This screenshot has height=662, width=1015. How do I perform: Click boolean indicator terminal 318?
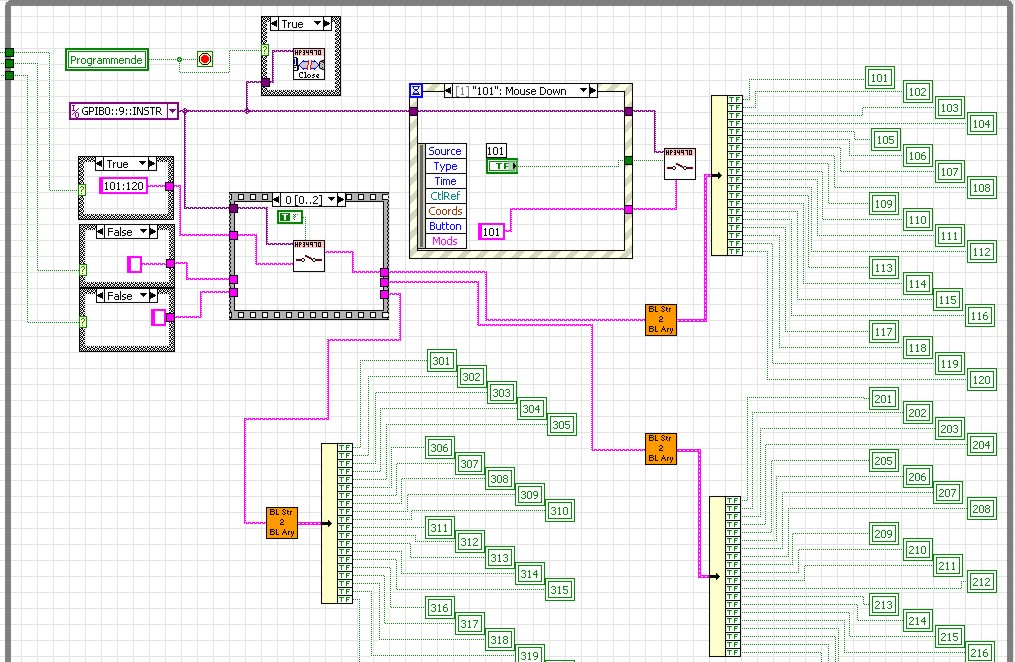click(500, 640)
